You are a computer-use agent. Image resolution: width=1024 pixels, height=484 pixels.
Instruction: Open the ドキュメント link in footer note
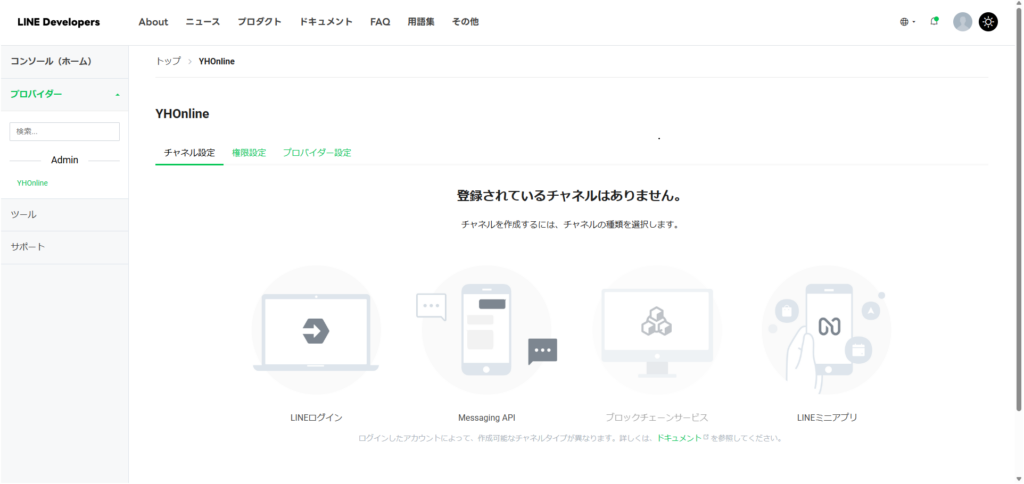coord(679,438)
